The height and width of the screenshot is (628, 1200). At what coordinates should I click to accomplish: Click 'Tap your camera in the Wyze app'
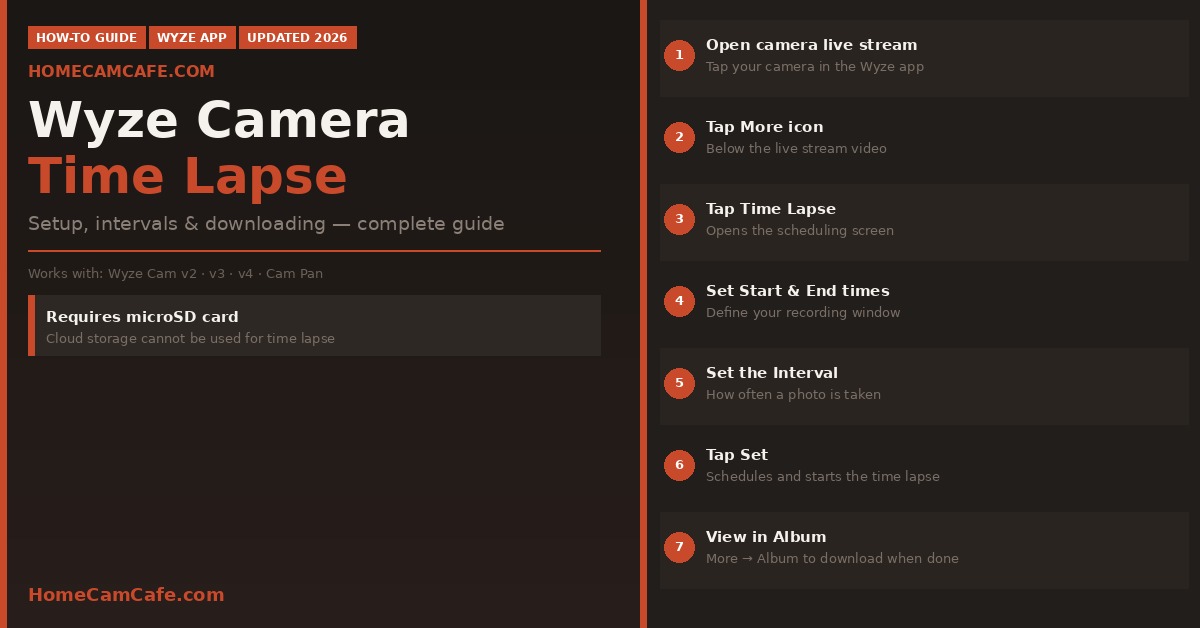pyautogui.click(x=815, y=67)
